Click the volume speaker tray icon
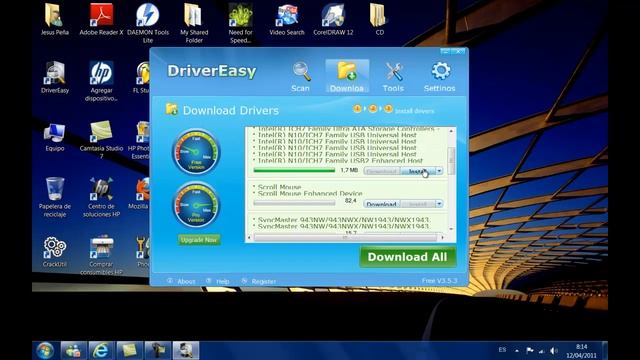Screen dimensions: 640x360 pos(553,351)
